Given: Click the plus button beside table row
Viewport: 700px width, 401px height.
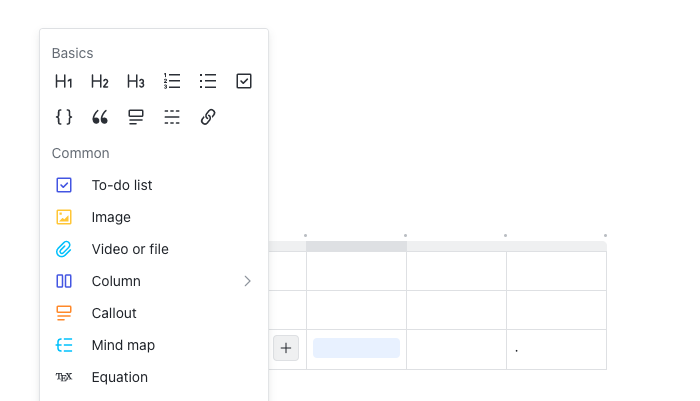Looking at the screenshot, I should tap(286, 348).
